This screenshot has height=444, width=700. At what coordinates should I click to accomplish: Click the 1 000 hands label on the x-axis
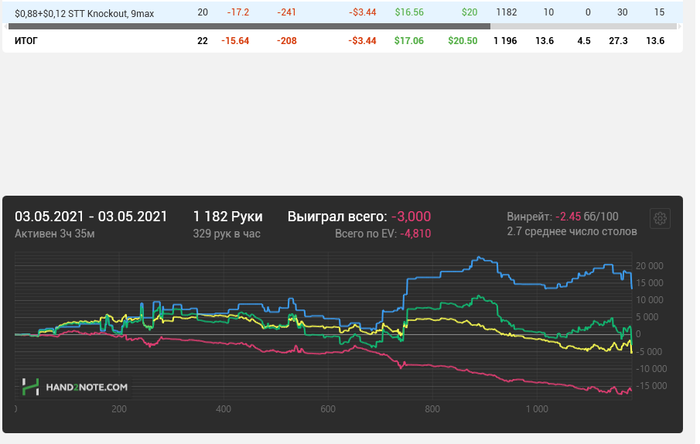(x=537, y=409)
